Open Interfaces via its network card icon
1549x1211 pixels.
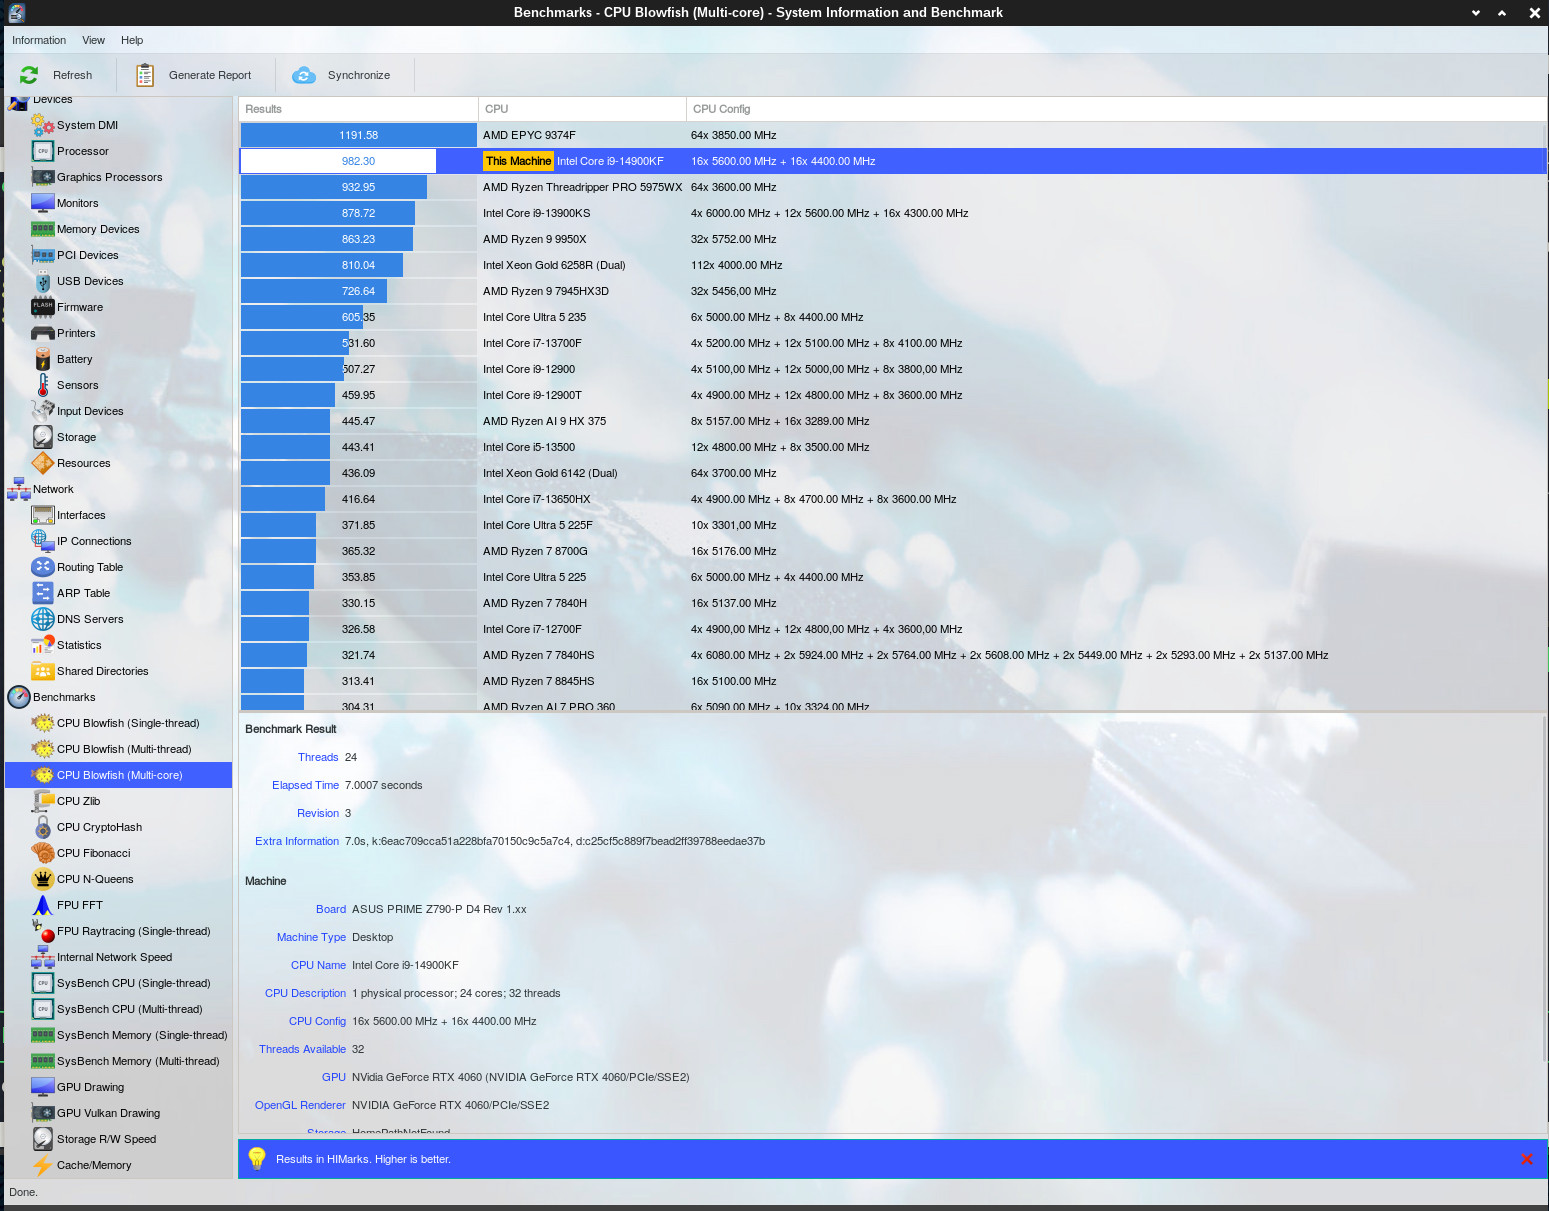(43, 515)
